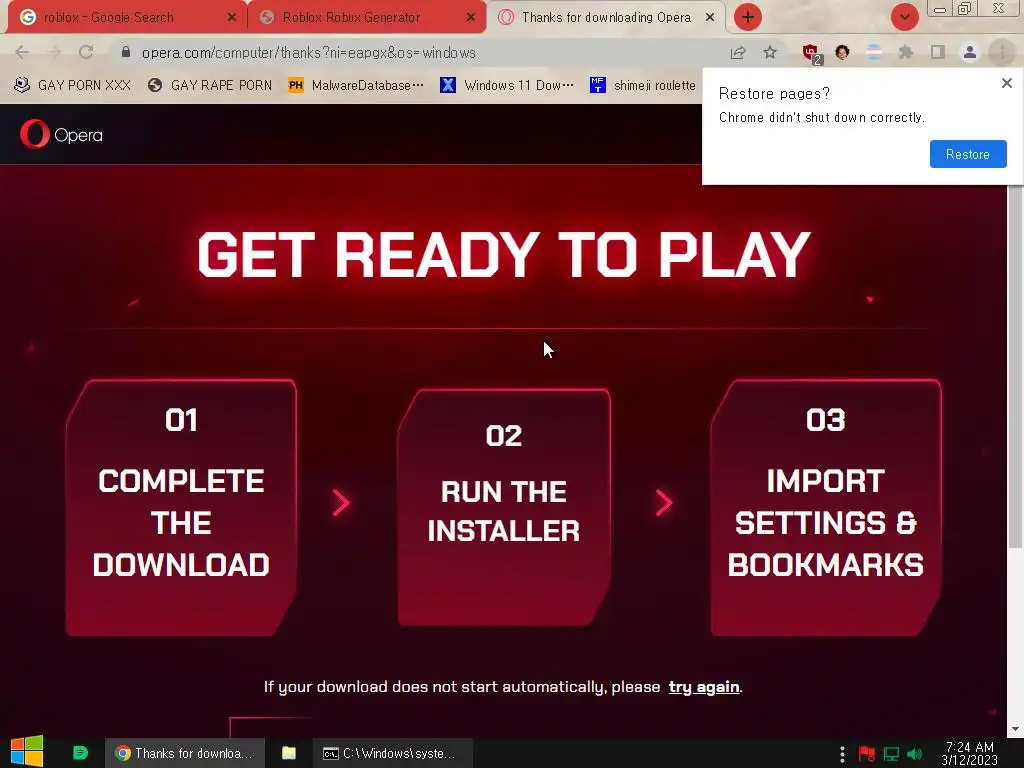Open the shimeji roulette bookmark
1024x768 pixels.
[x=643, y=85]
